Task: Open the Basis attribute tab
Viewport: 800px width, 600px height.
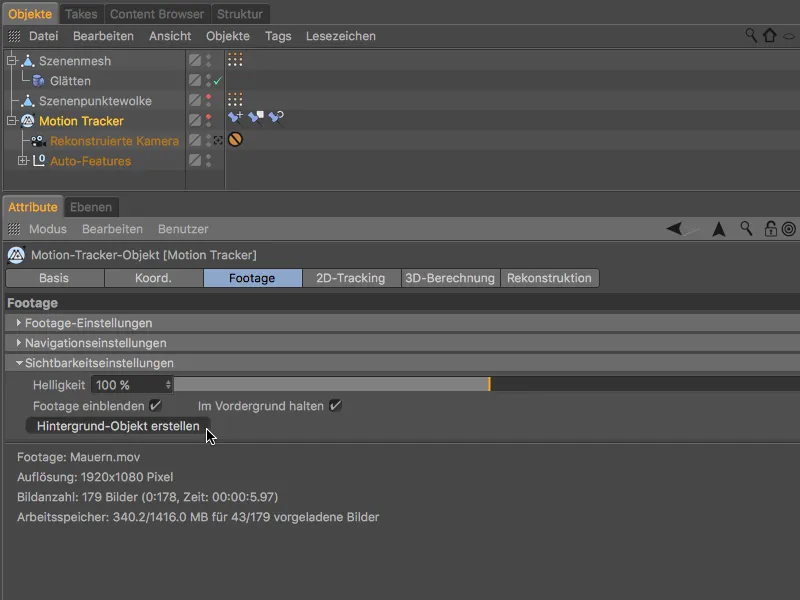Action: tap(55, 278)
